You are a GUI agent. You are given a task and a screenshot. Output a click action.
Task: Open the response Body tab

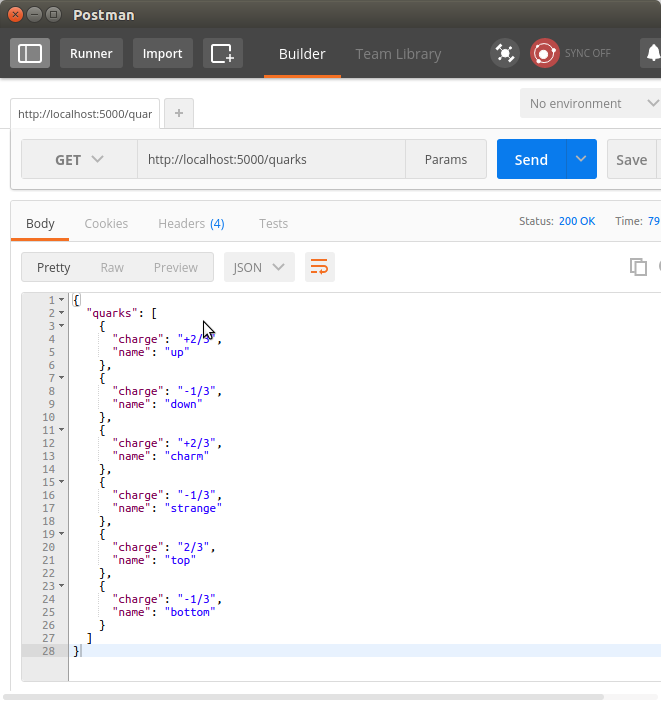pos(40,223)
